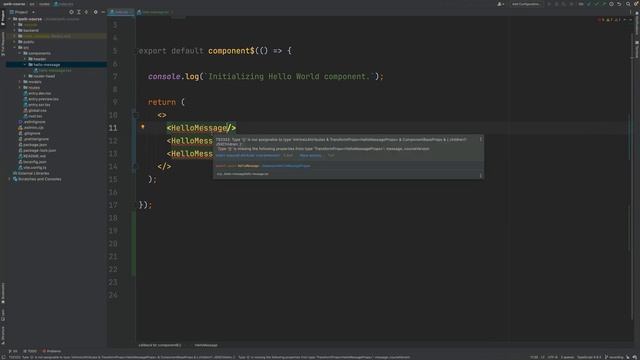The height and width of the screenshot is (360, 640).
Task: Collapse the qwik-course root folder
Action: pos(10,19)
